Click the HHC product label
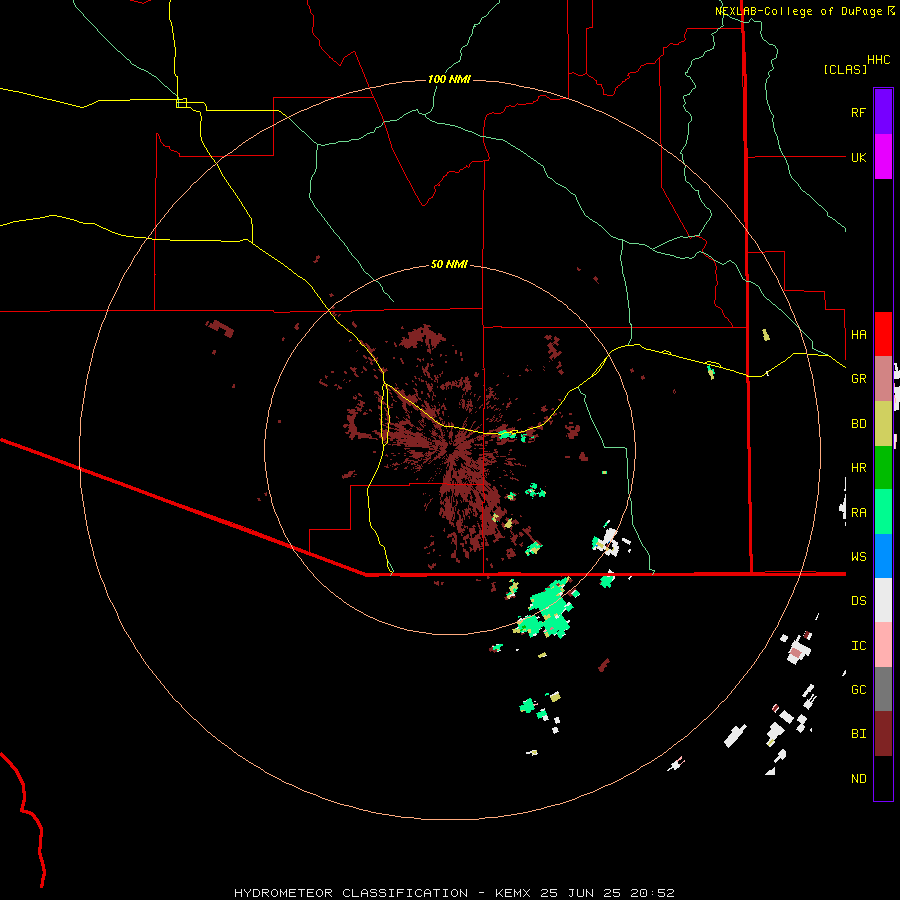Screen dimensions: 900x900 (x=878, y=60)
